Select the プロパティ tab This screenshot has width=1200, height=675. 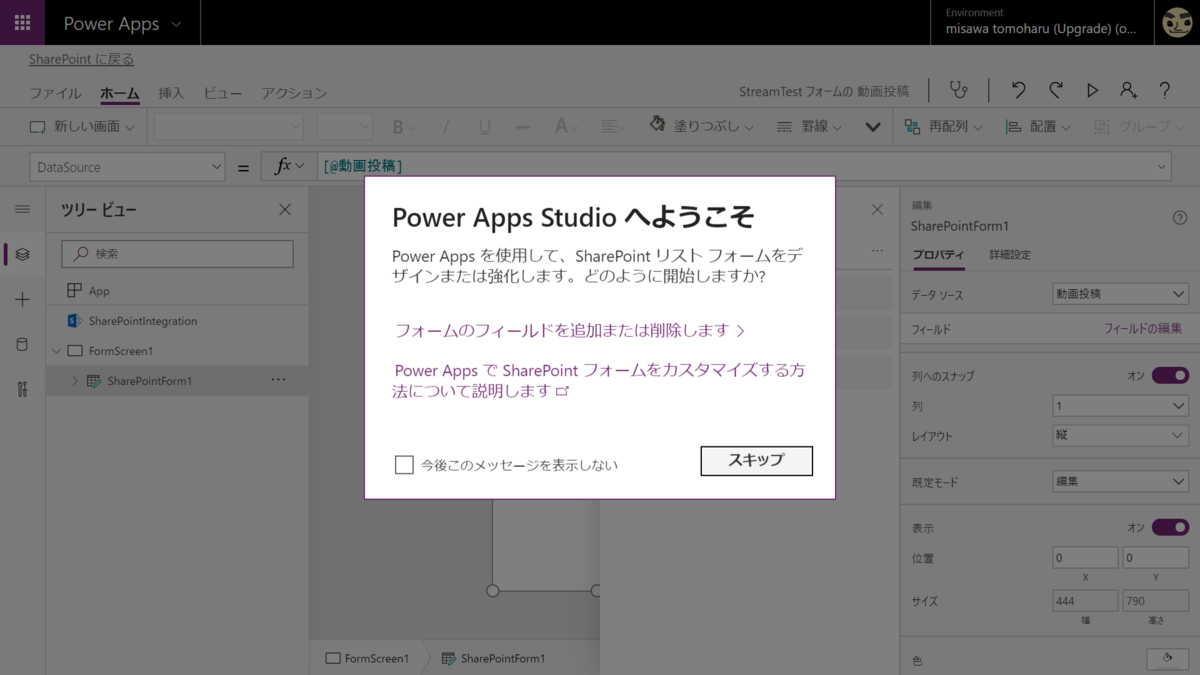938,255
